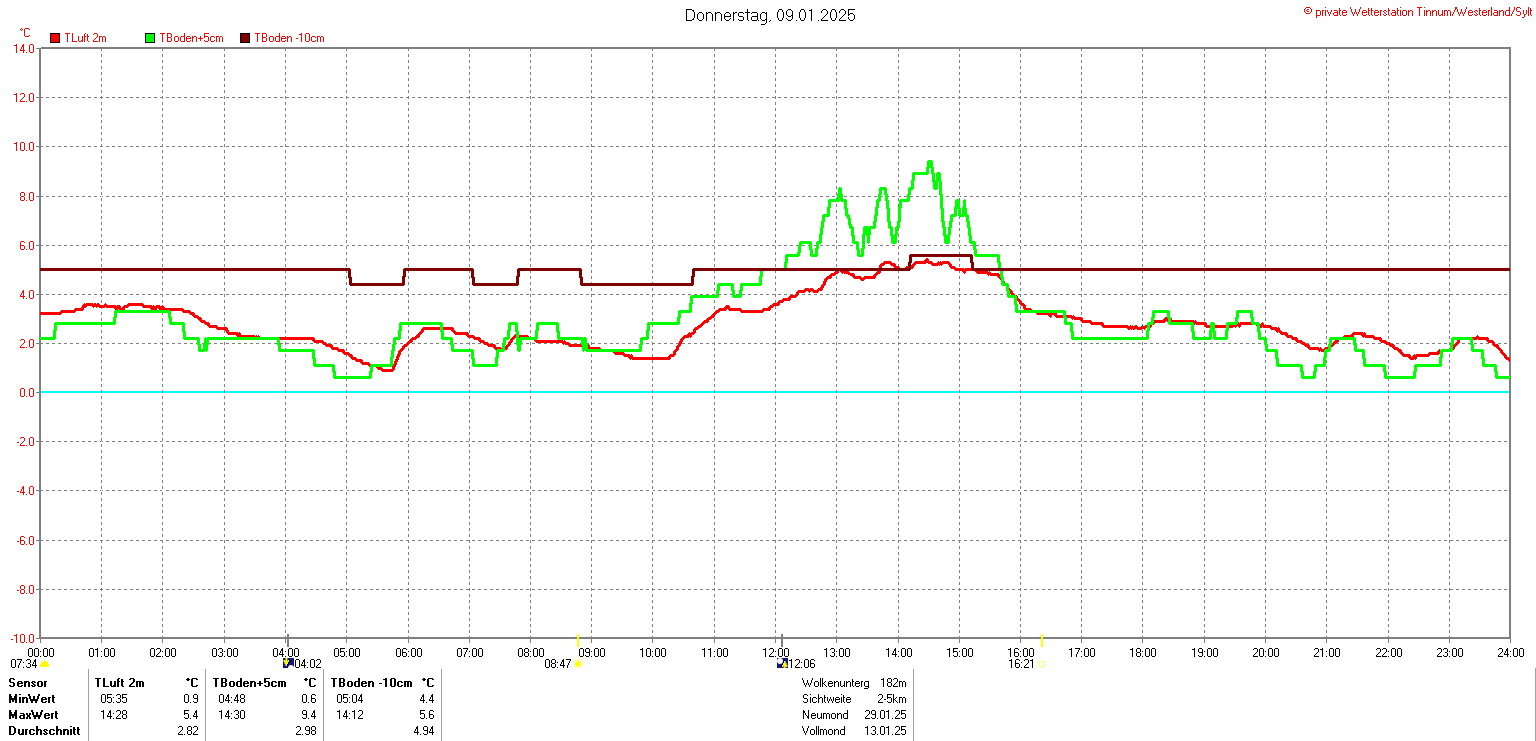Click the TLuft 2m column header in table

coord(120,683)
